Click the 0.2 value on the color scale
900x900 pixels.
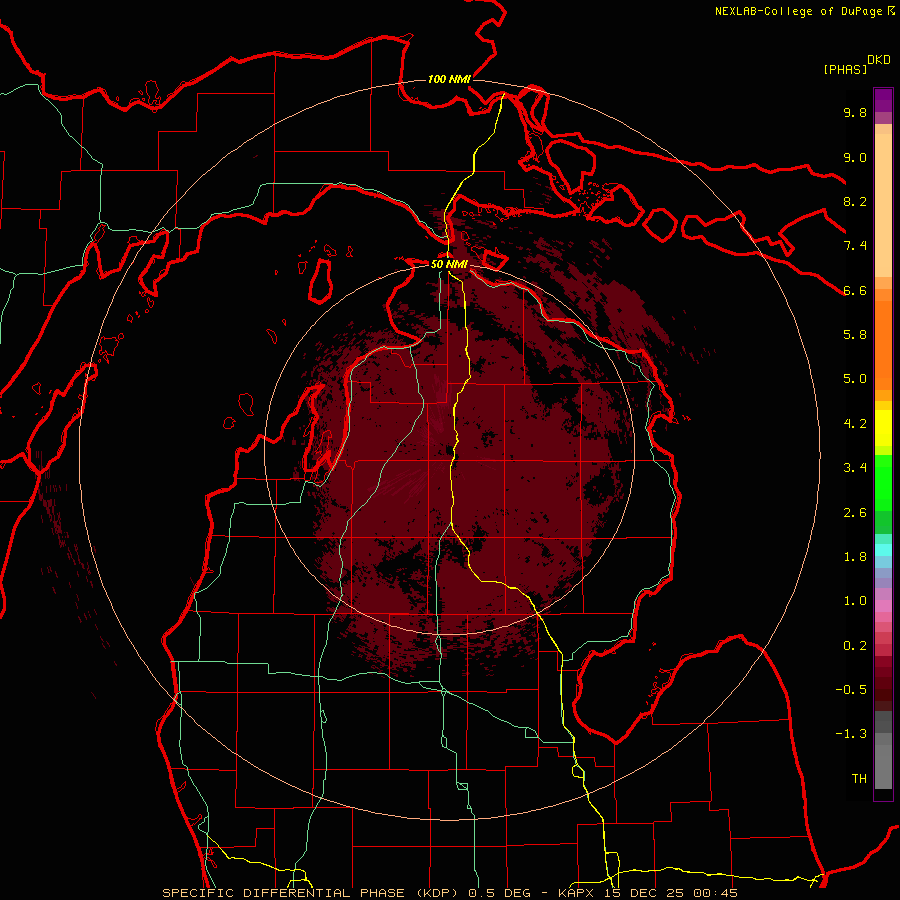855,646
